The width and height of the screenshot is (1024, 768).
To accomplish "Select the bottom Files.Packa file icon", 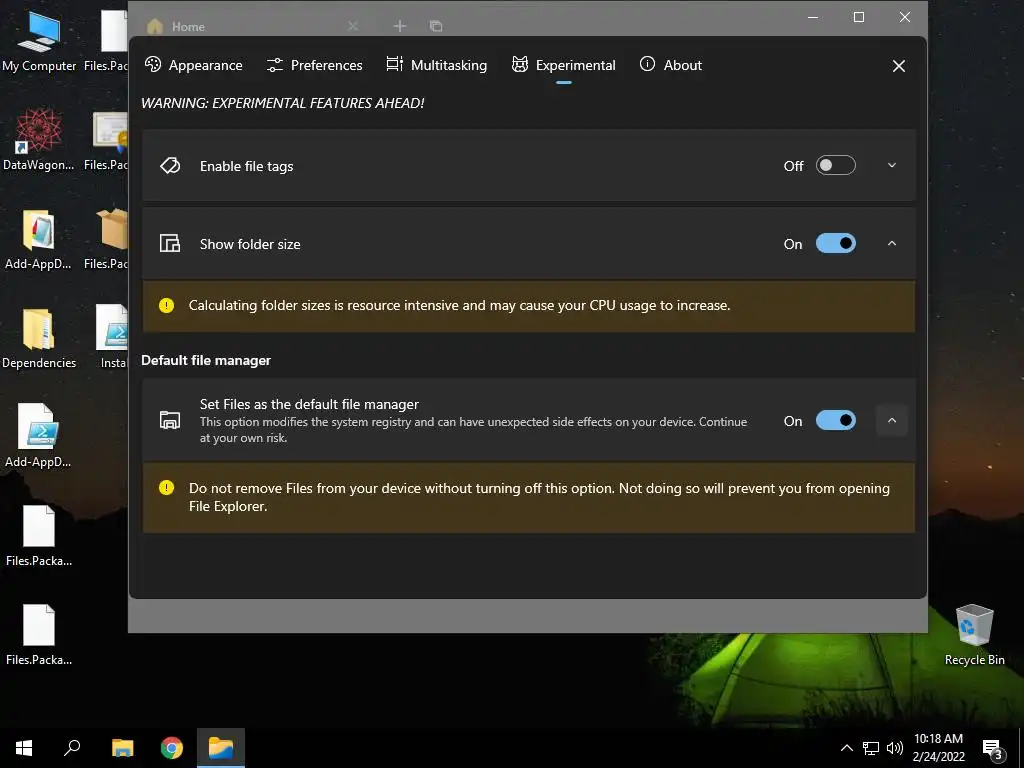I will 39,635.
